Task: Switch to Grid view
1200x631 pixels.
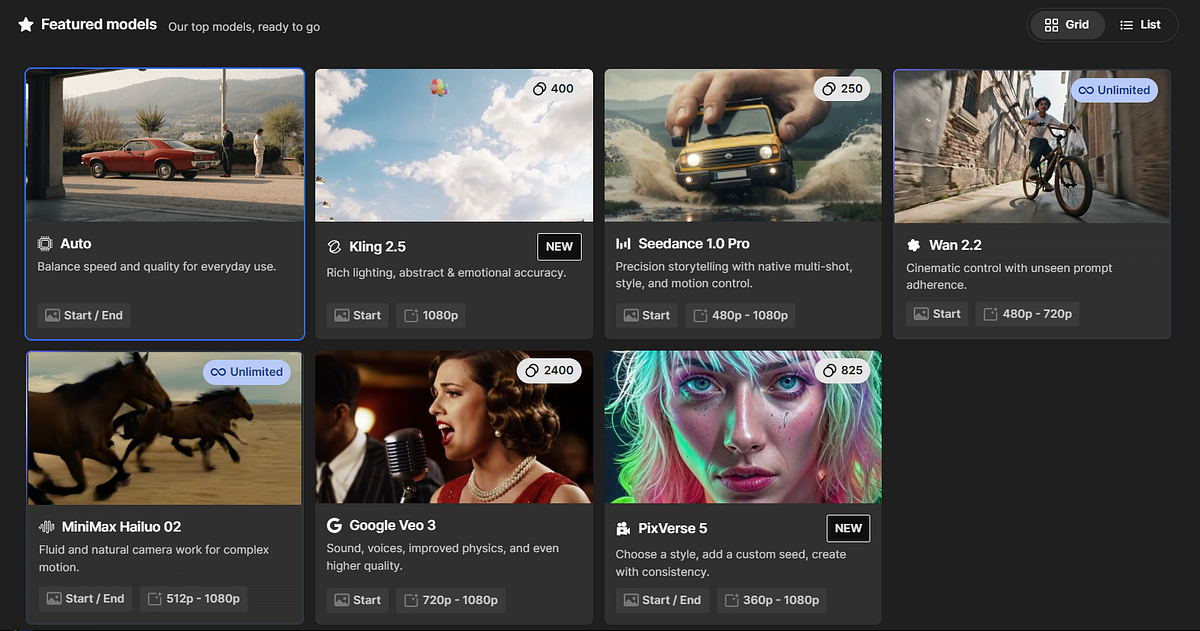Action: pyautogui.click(x=1068, y=25)
